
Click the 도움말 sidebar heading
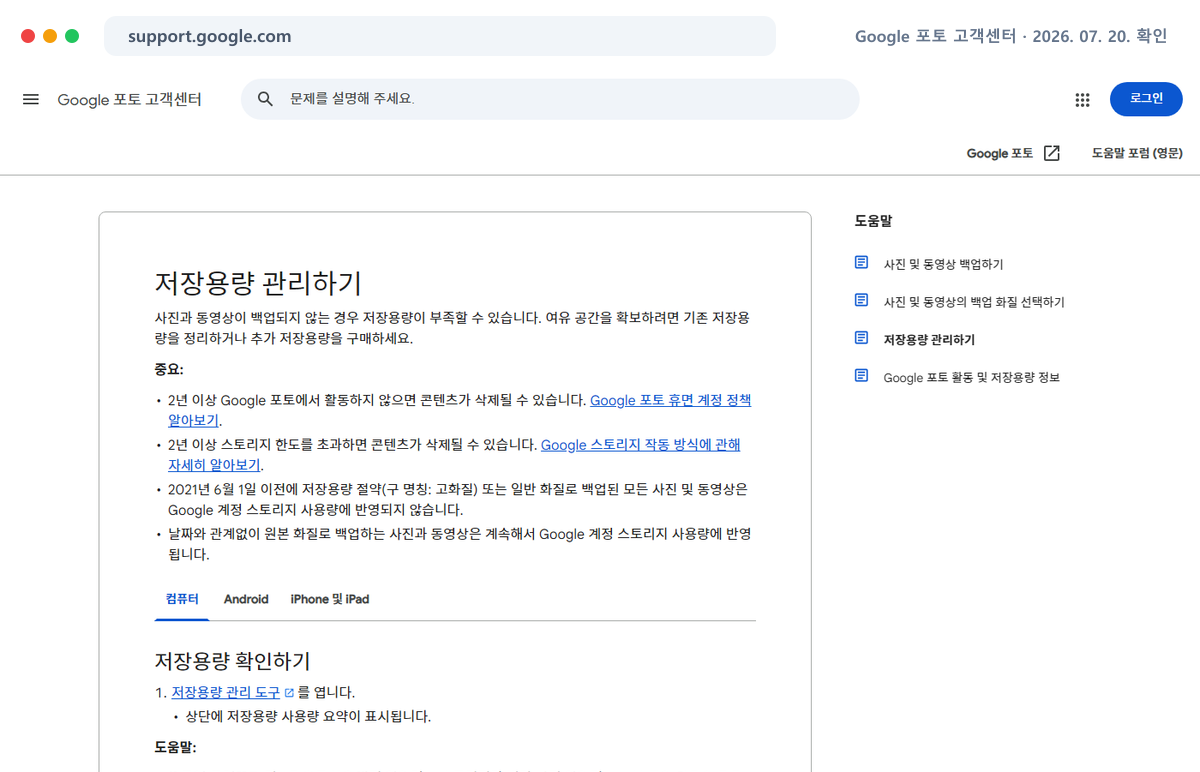873,221
